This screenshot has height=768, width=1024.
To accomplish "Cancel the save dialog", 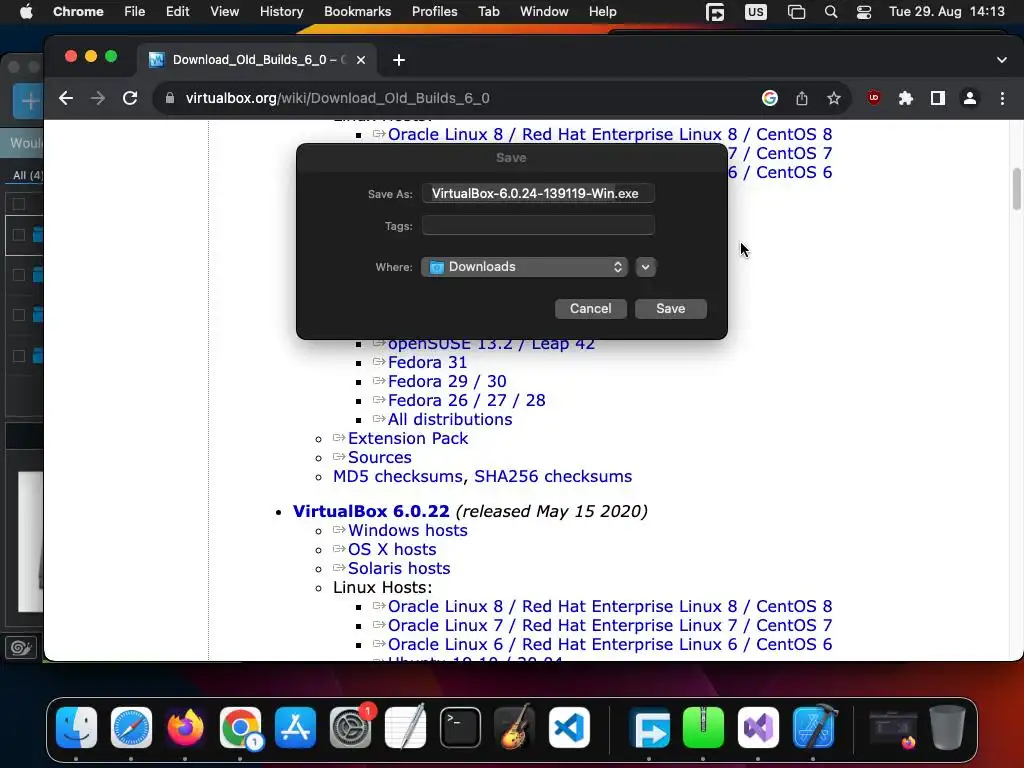I will coord(590,309).
